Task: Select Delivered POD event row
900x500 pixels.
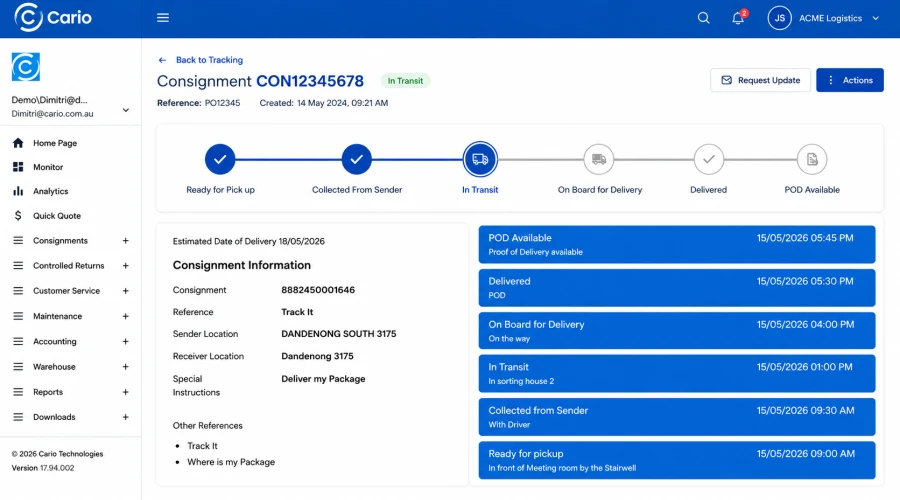Action: (x=677, y=288)
